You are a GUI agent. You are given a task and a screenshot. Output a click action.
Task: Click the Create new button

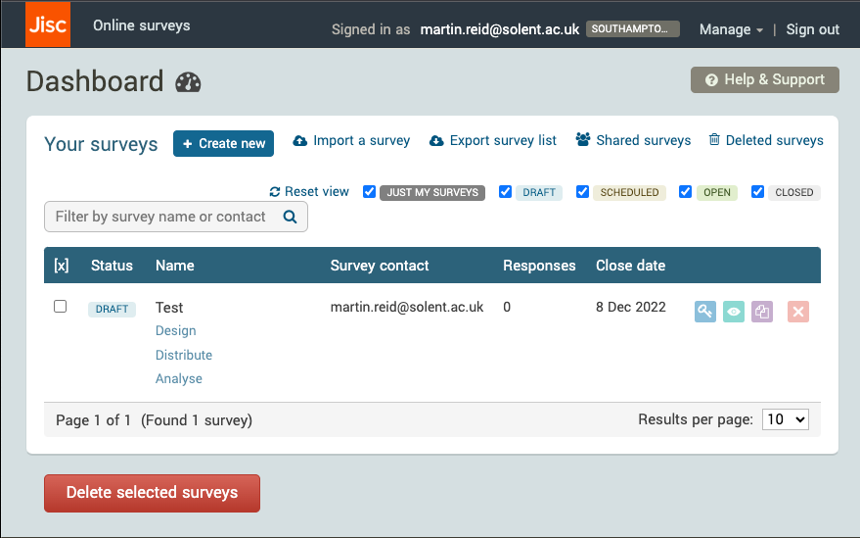(x=223, y=144)
